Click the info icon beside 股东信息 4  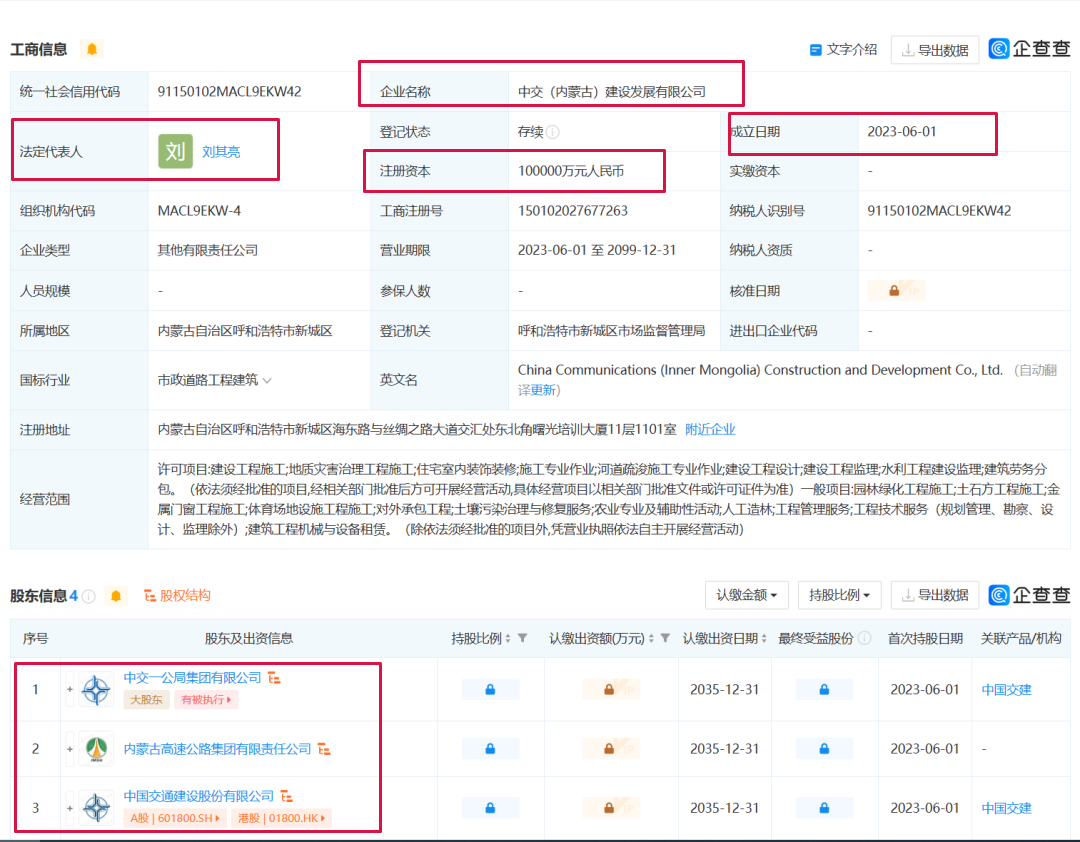[x=89, y=596]
